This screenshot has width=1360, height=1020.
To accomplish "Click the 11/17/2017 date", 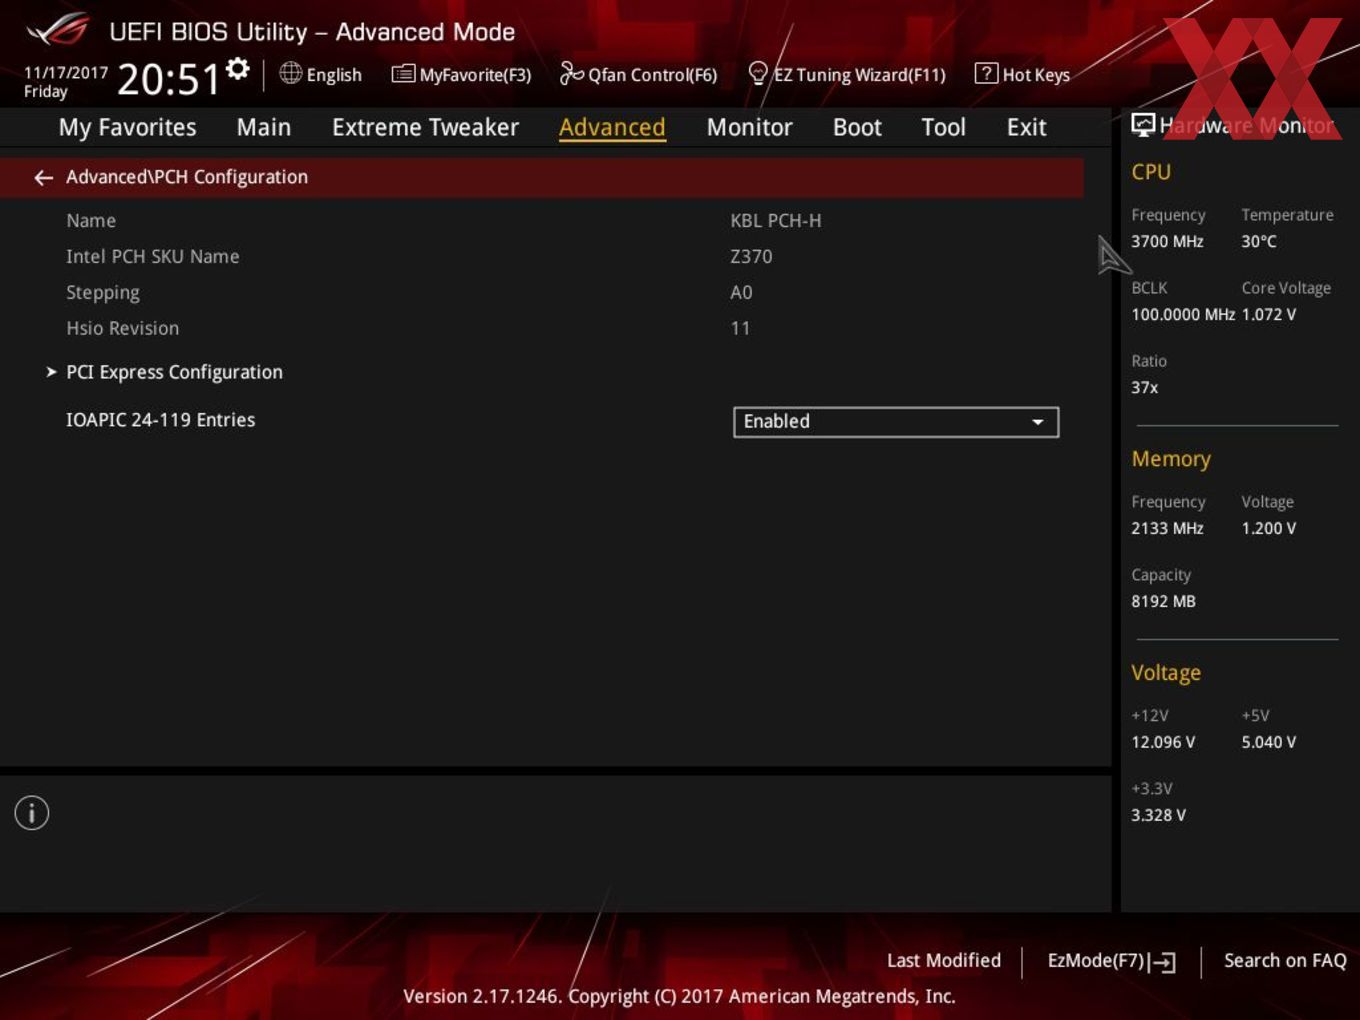I will point(65,73).
